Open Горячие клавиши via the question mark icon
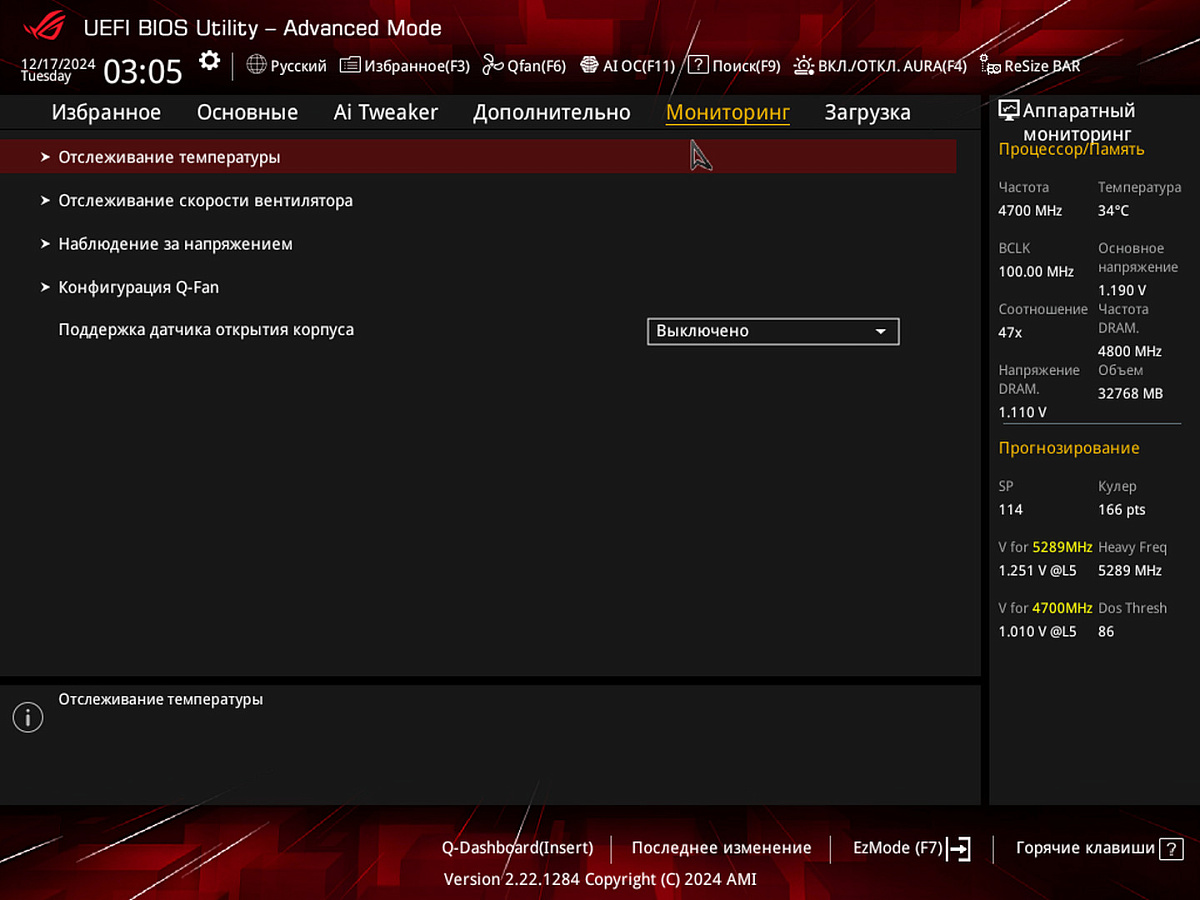Screen dimensions: 1200x900 [x=1171, y=849]
